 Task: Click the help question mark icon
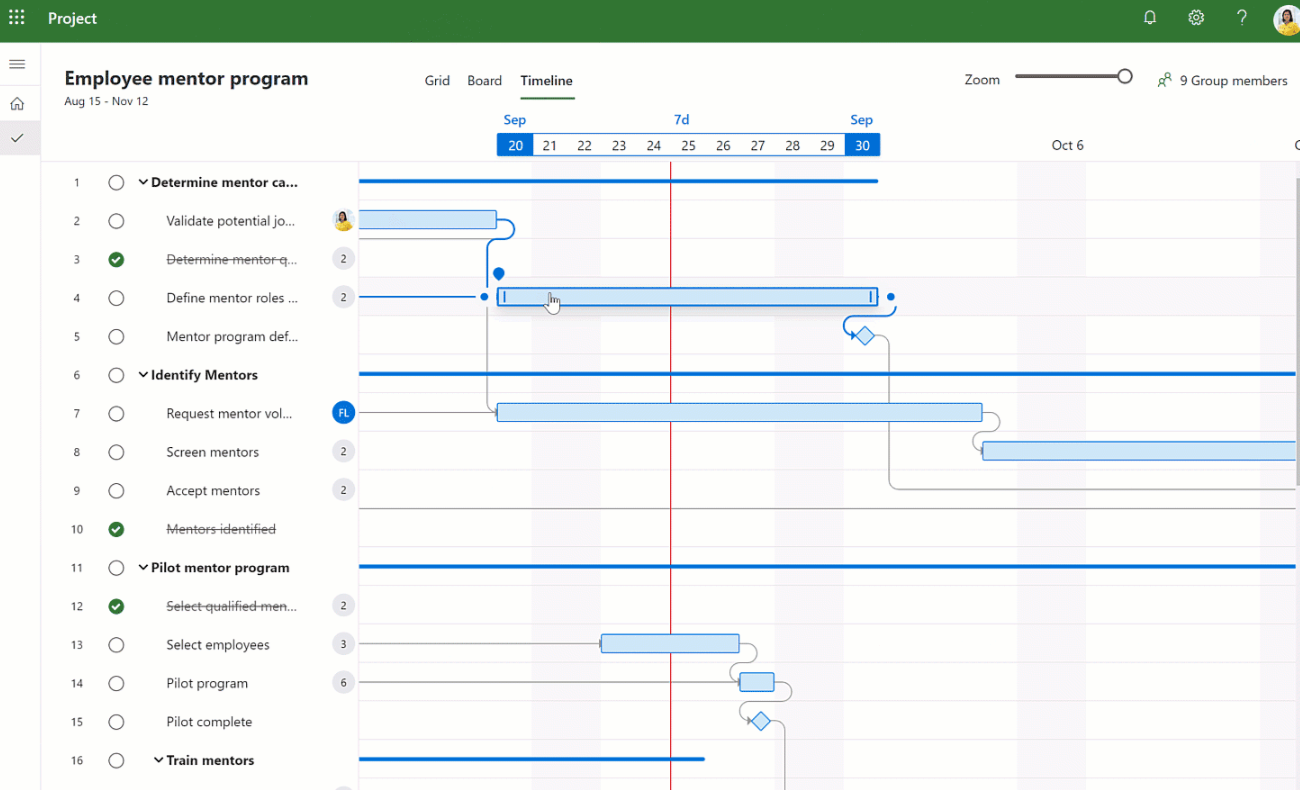(1242, 18)
